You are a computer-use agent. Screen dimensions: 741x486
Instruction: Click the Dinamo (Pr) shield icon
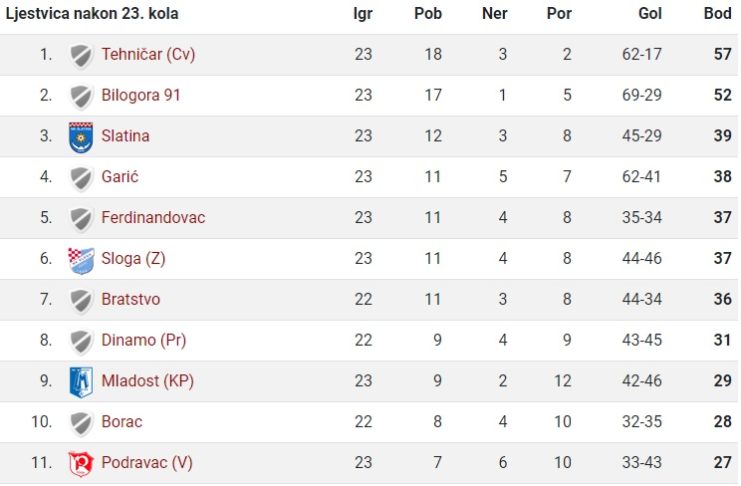[x=81, y=342]
